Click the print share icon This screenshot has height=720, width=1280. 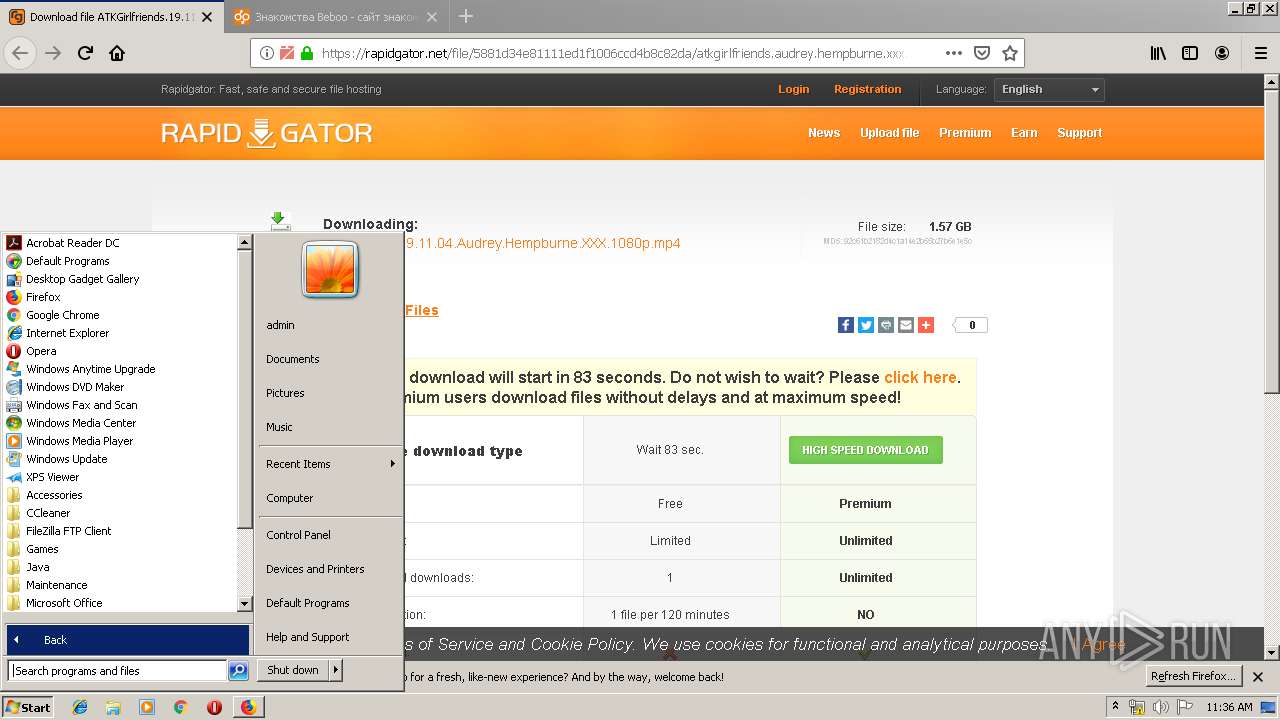[886, 325]
